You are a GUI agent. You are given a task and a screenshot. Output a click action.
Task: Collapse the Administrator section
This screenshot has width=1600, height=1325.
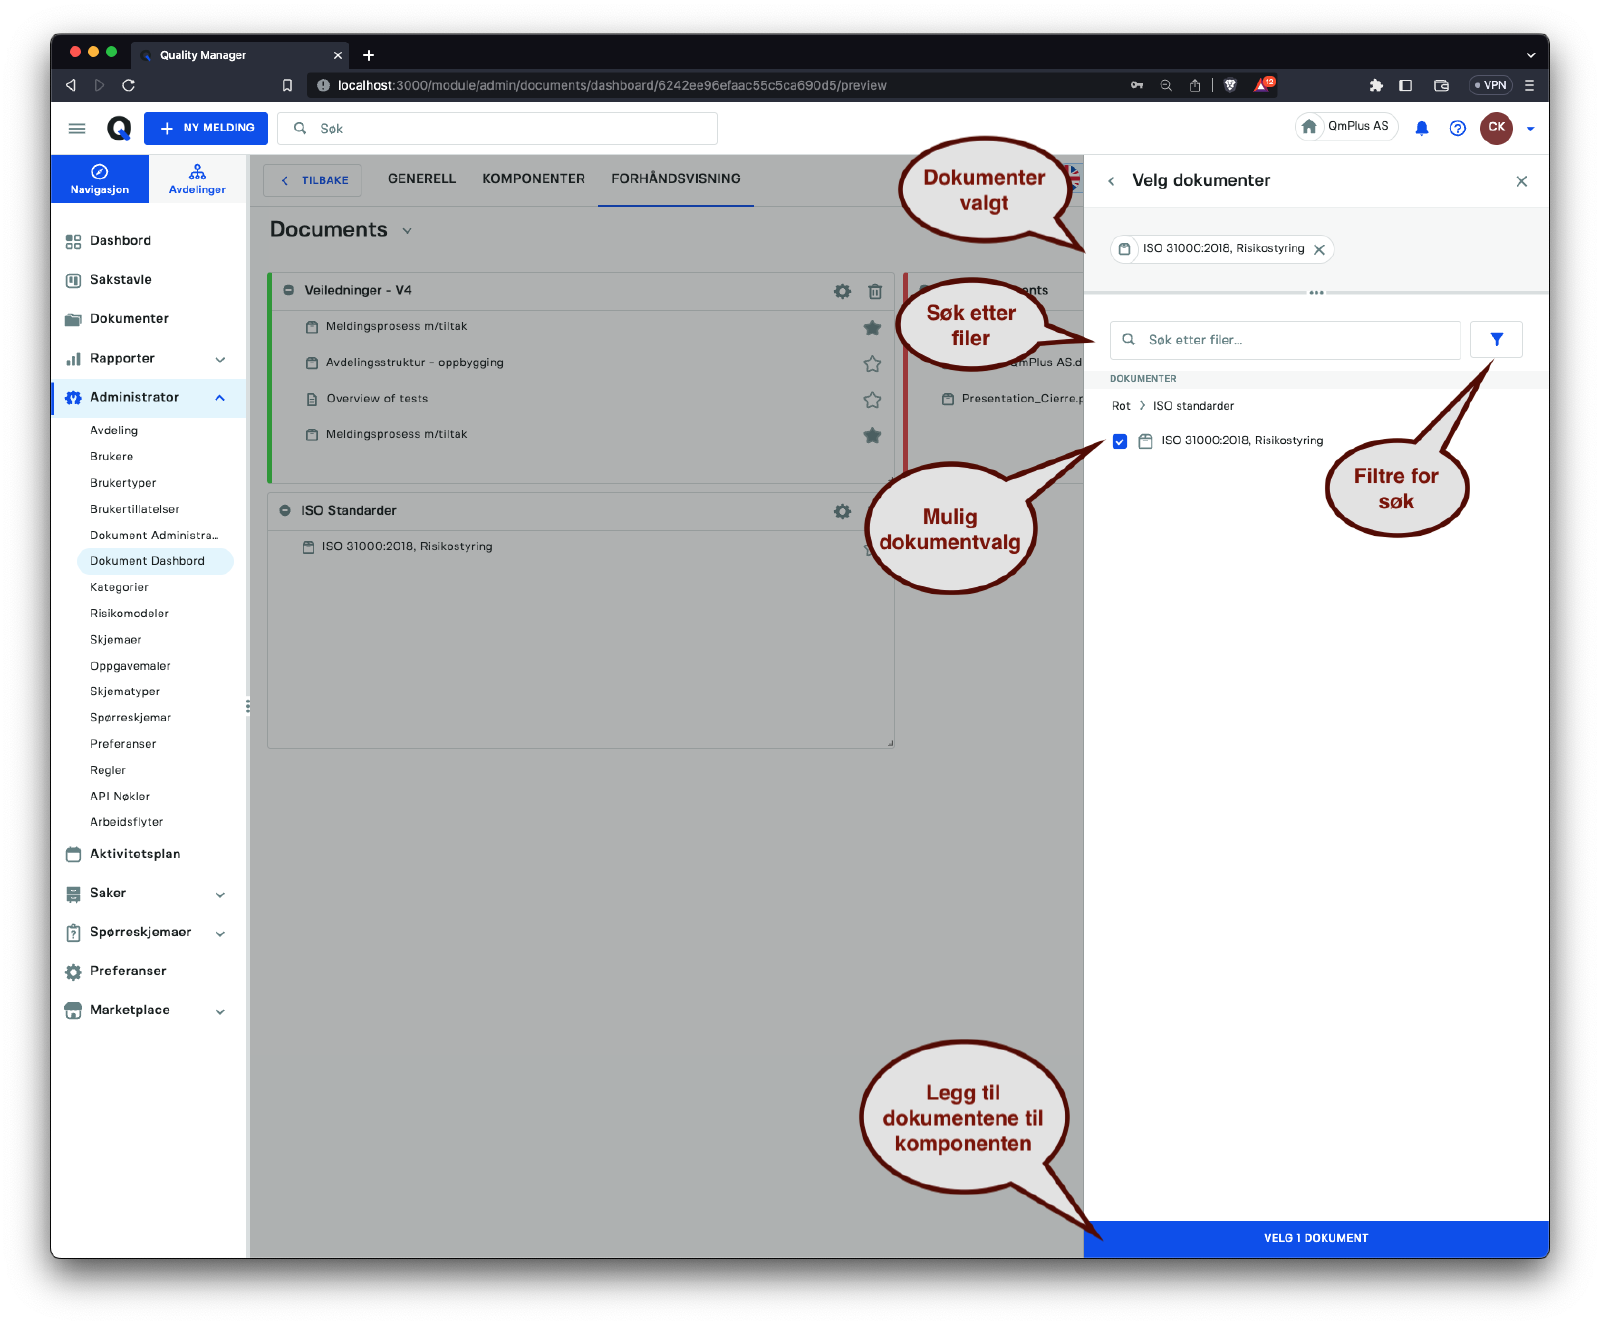tap(220, 398)
